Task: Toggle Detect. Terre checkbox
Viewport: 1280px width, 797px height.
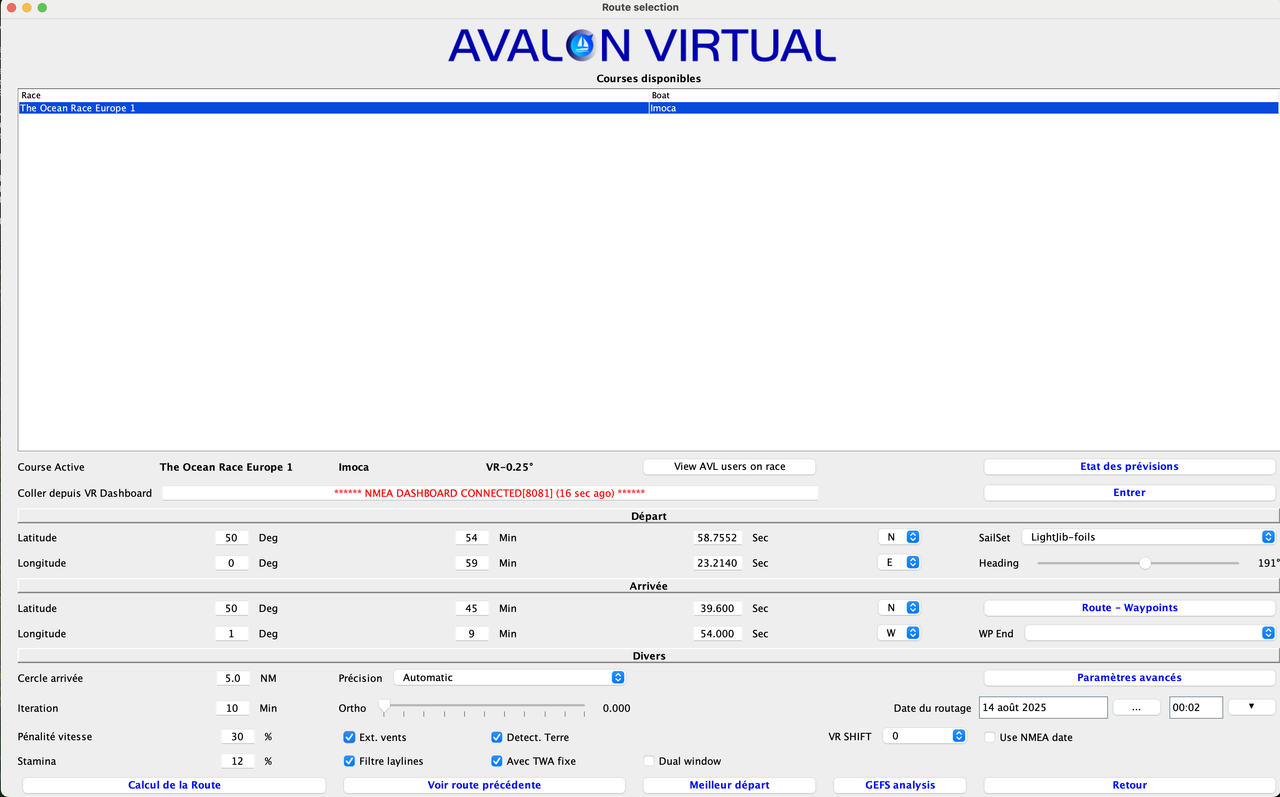Action: pyautogui.click(x=497, y=737)
